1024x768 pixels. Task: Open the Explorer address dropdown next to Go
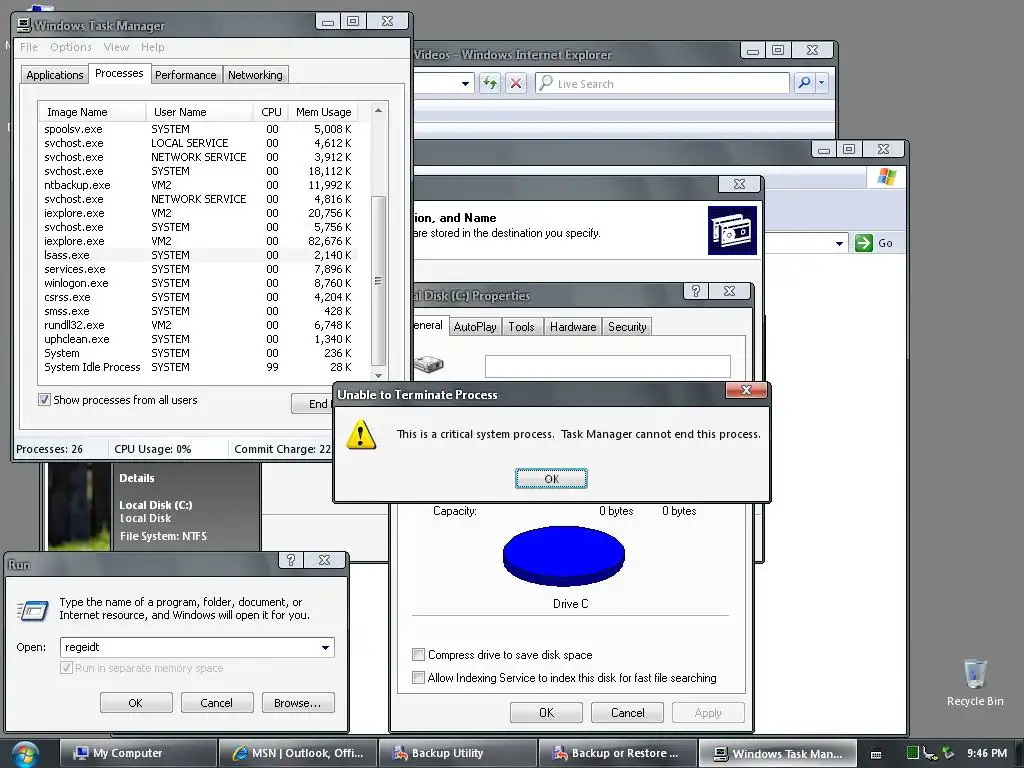click(839, 243)
